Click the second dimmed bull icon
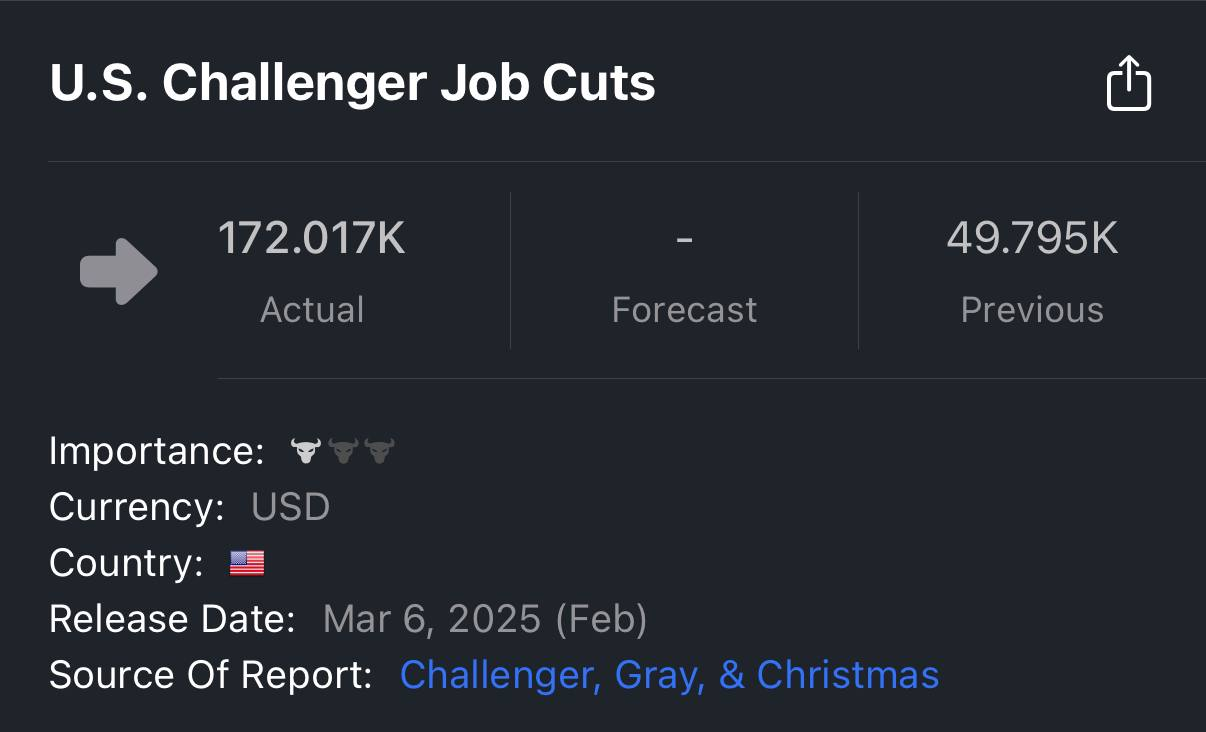The image size is (1206, 732). pos(343,451)
